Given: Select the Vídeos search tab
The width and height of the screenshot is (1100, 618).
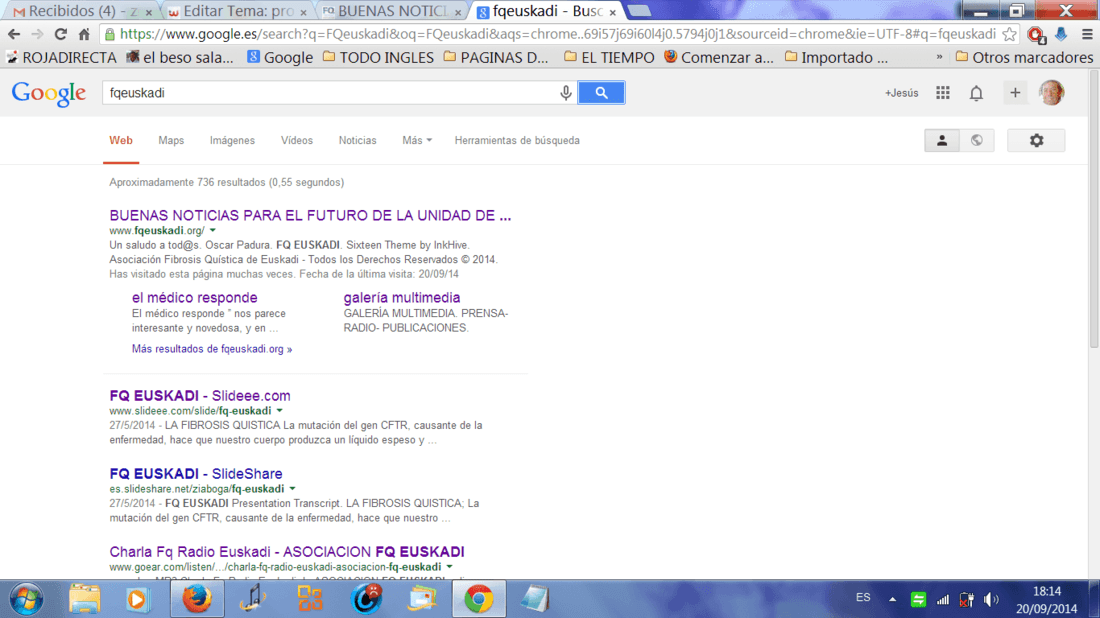Looking at the screenshot, I should click(297, 140).
